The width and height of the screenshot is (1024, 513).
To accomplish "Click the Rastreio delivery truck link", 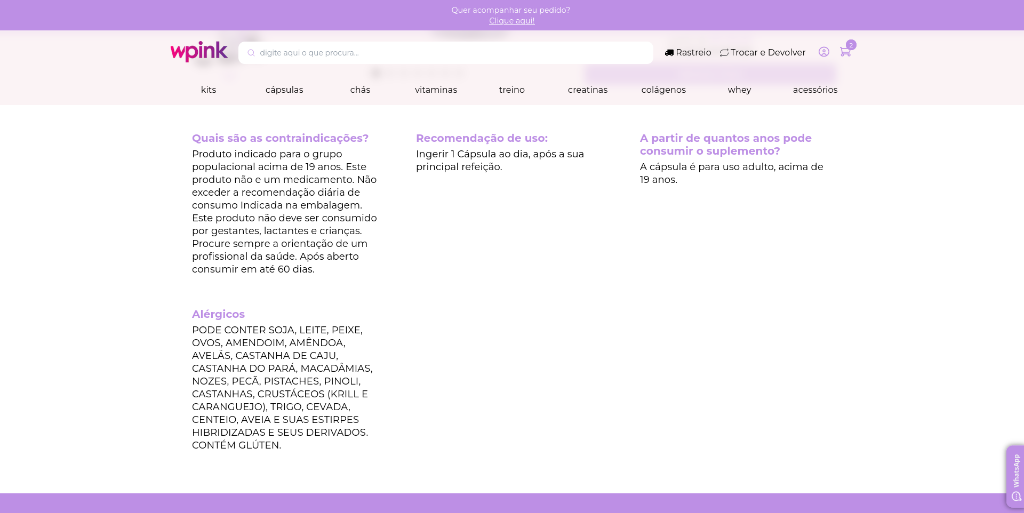I will click(688, 52).
